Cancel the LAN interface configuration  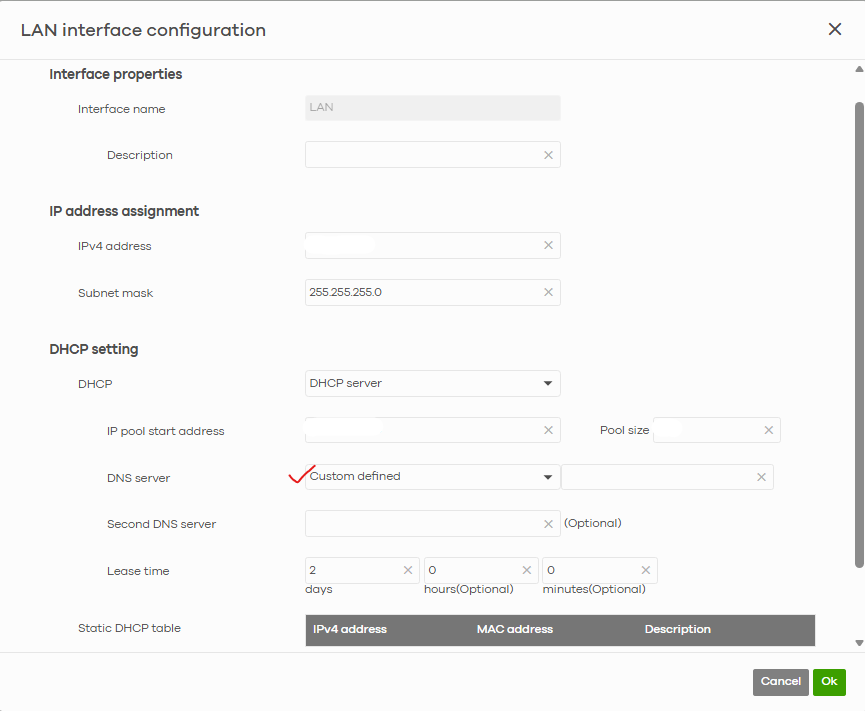click(x=780, y=682)
